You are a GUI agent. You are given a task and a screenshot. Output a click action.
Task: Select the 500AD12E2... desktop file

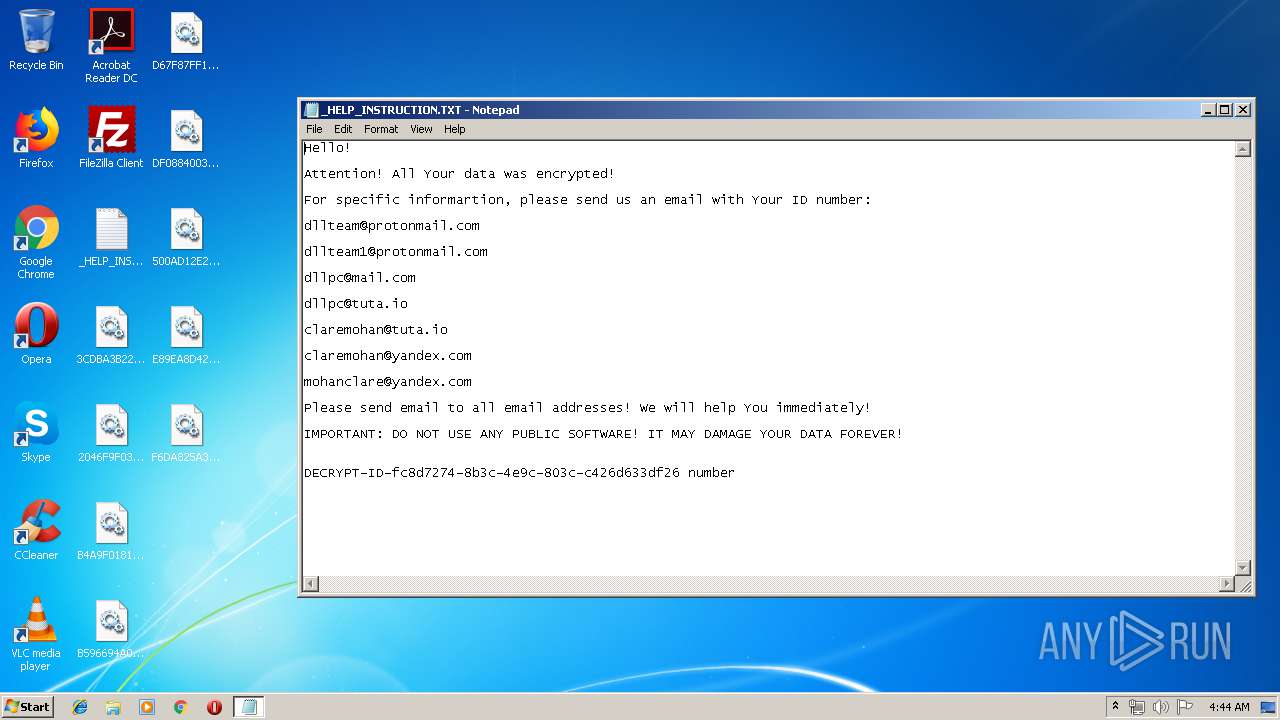(186, 236)
